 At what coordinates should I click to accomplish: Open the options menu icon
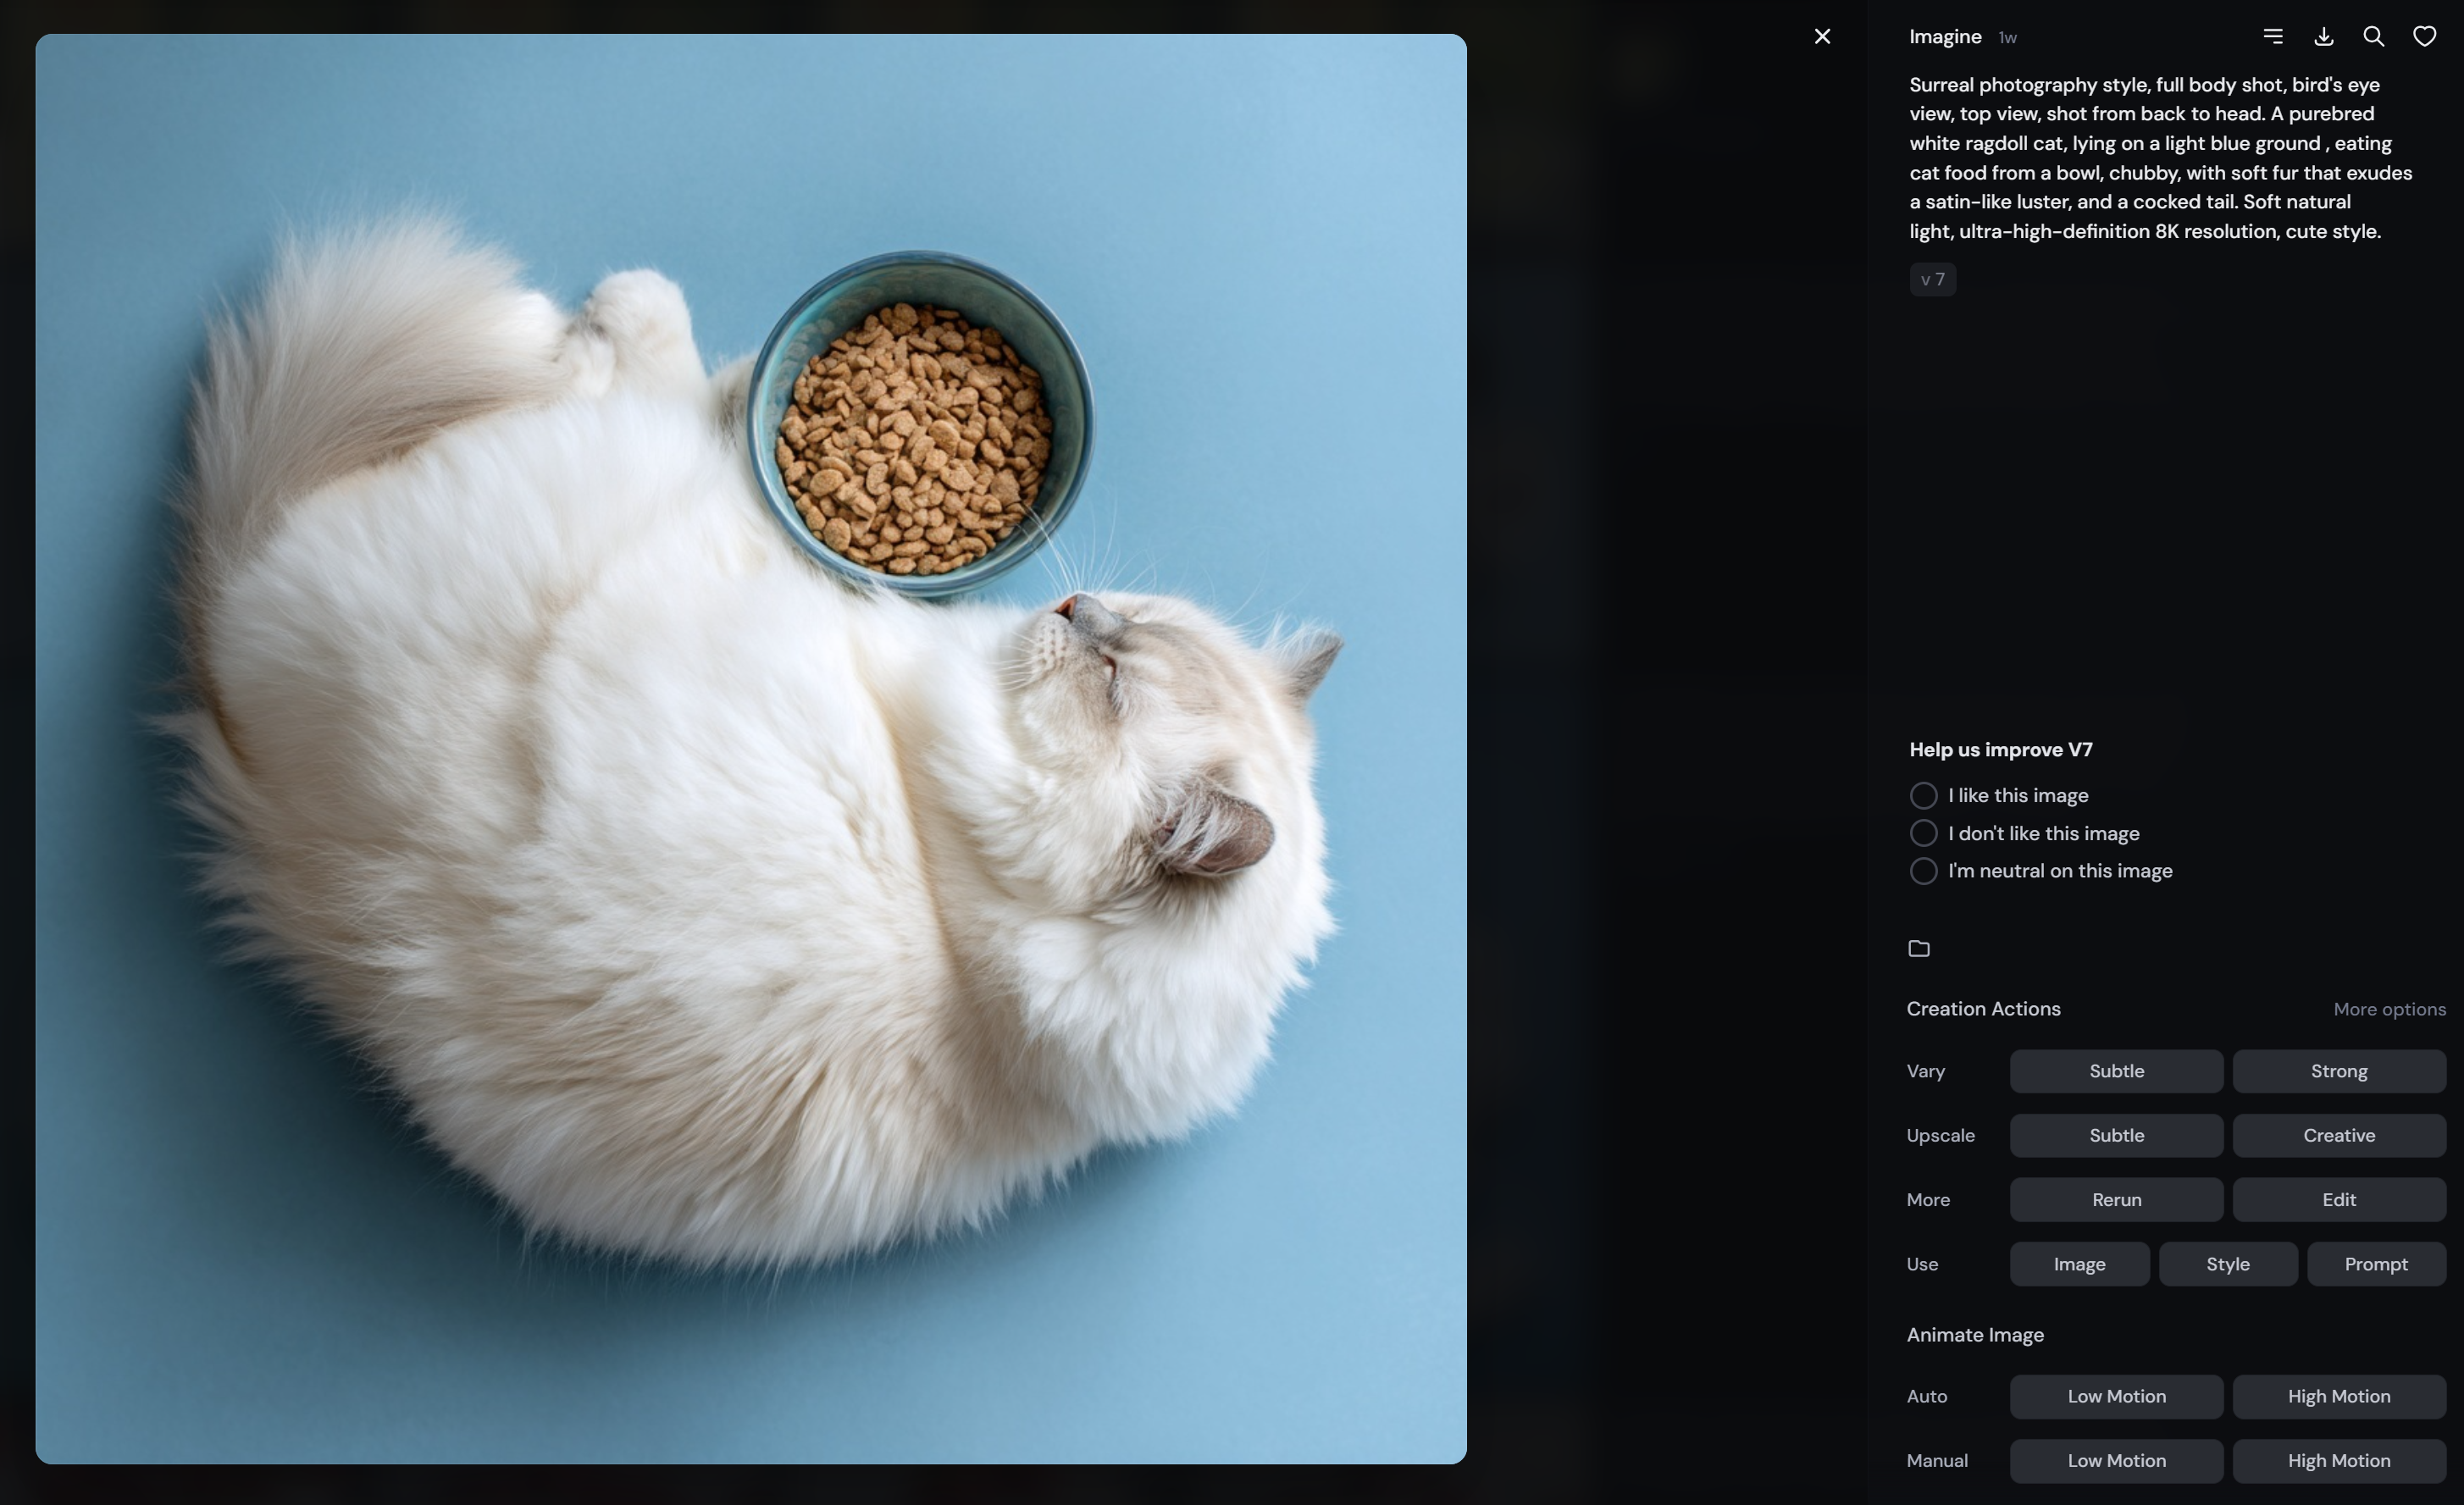pyautogui.click(x=2273, y=37)
